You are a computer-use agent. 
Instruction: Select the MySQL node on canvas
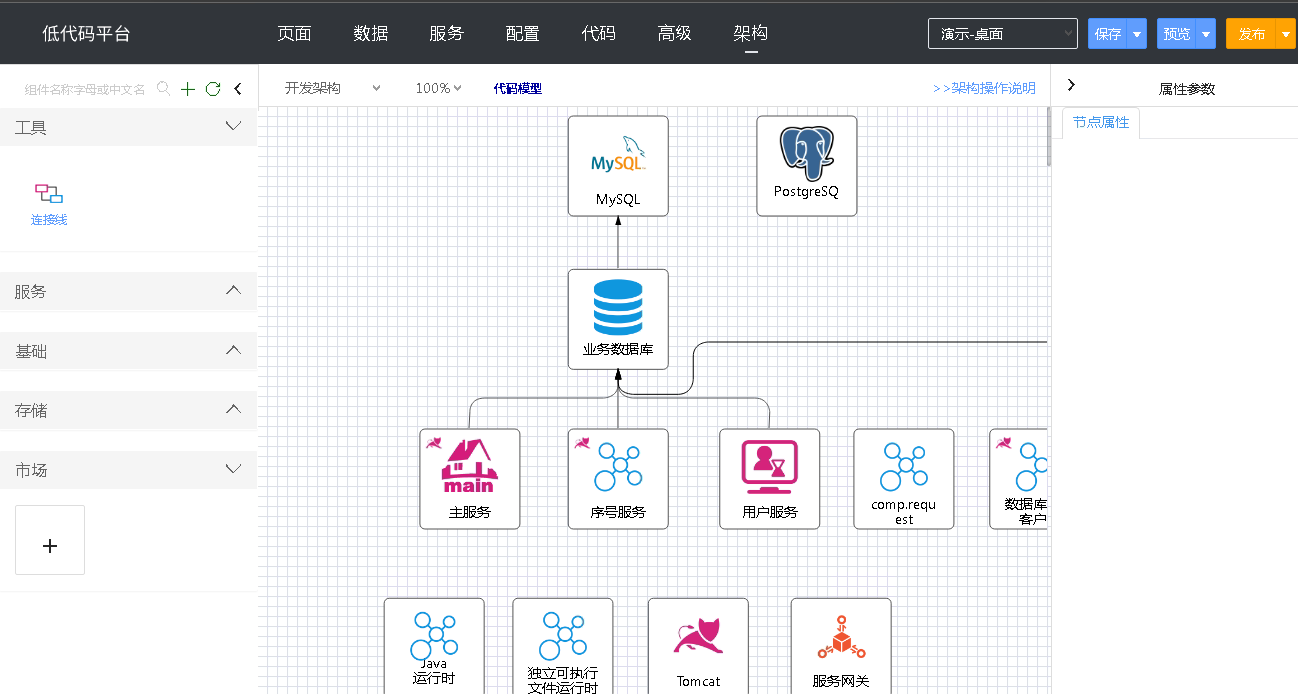[x=618, y=166]
